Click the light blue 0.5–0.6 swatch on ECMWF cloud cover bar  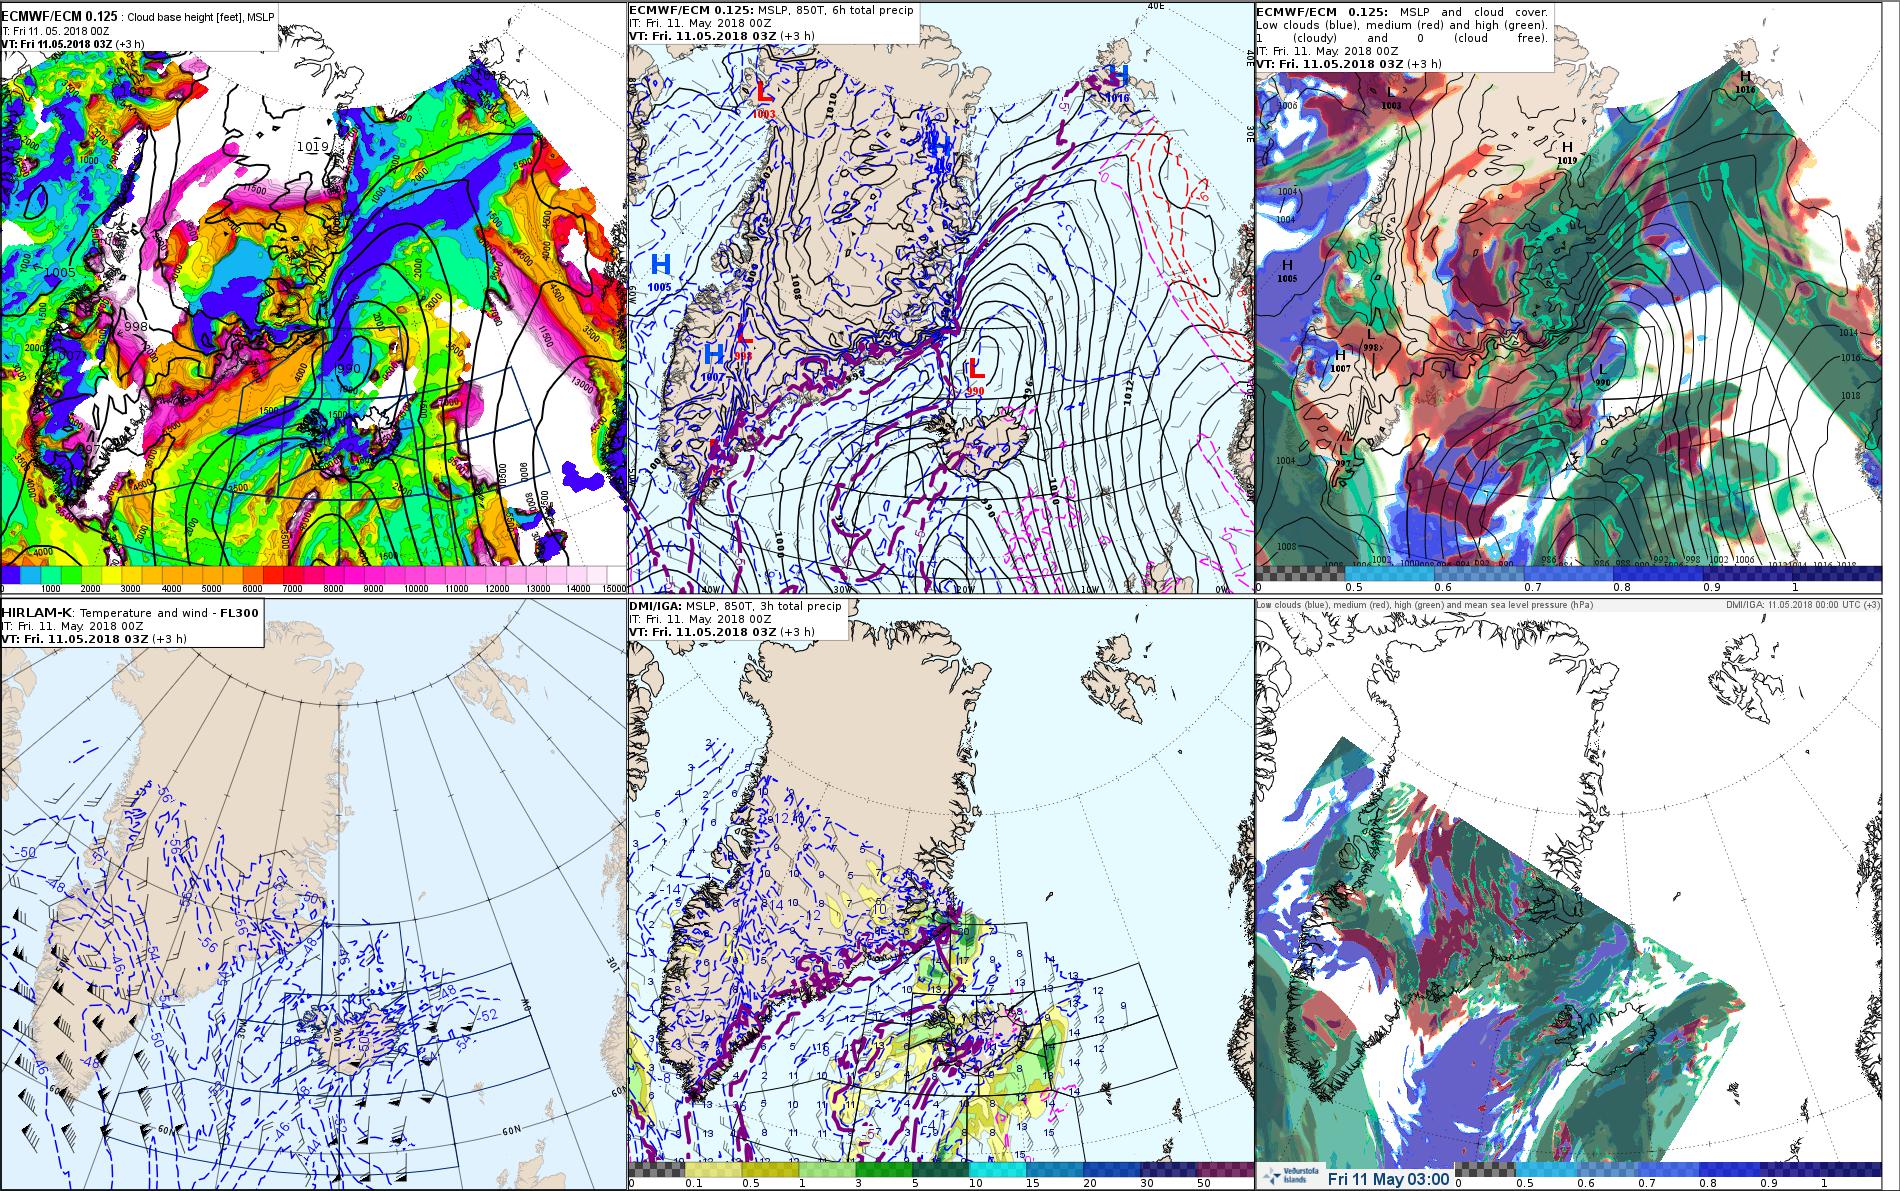[x=1392, y=573]
